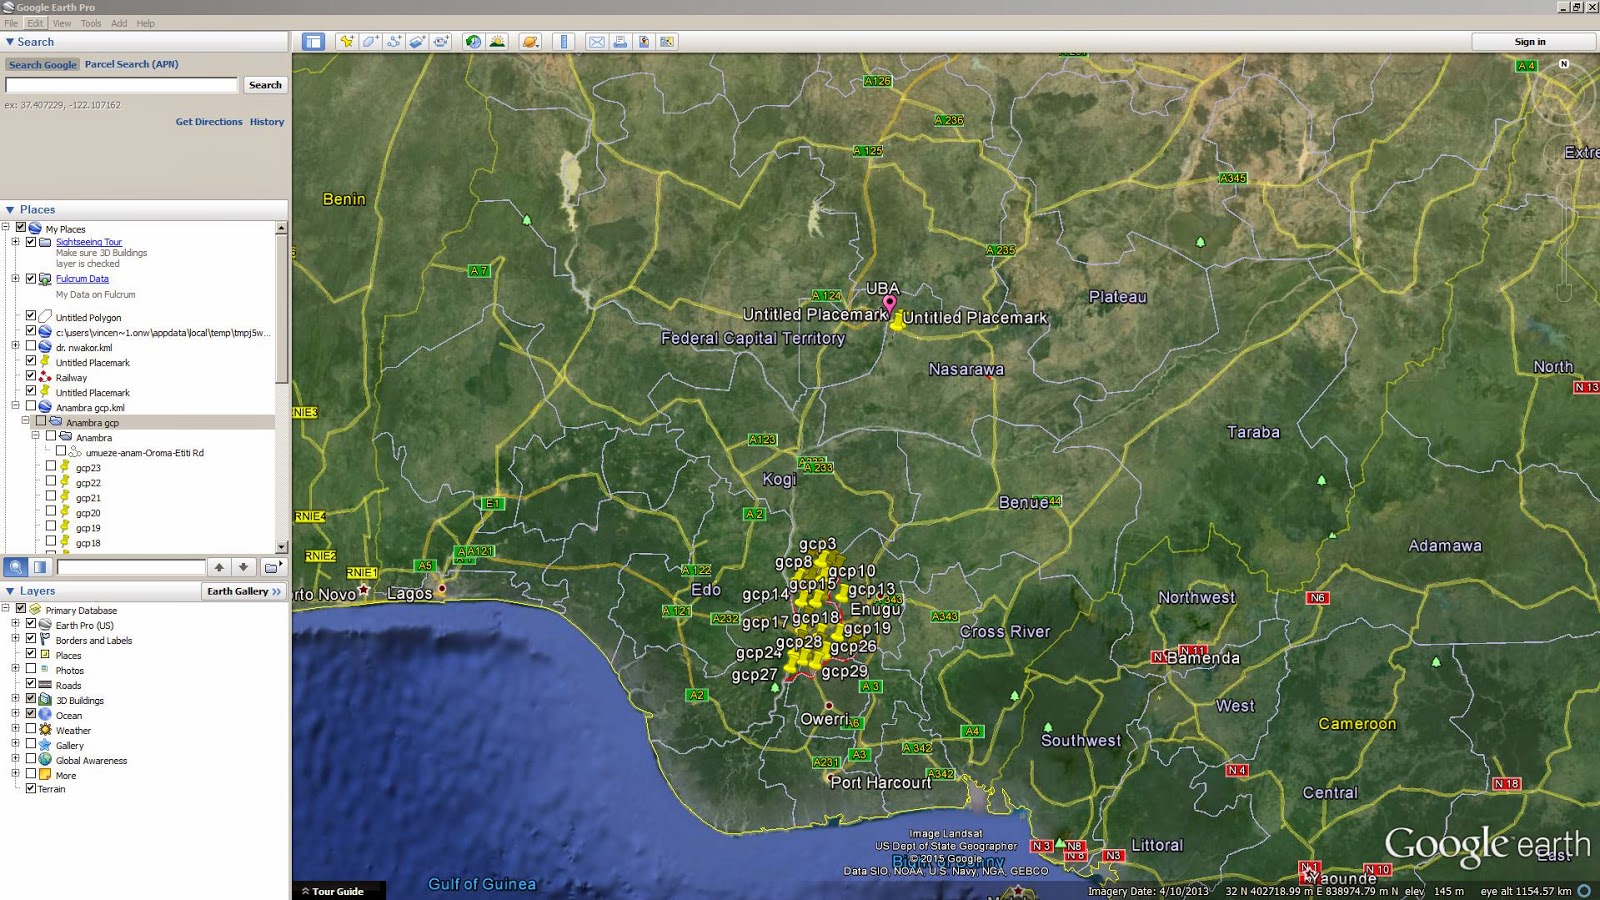Click the Add Placemark pushpin tool
The height and width of the screenshot is (900, 1600).
(346, 42)
